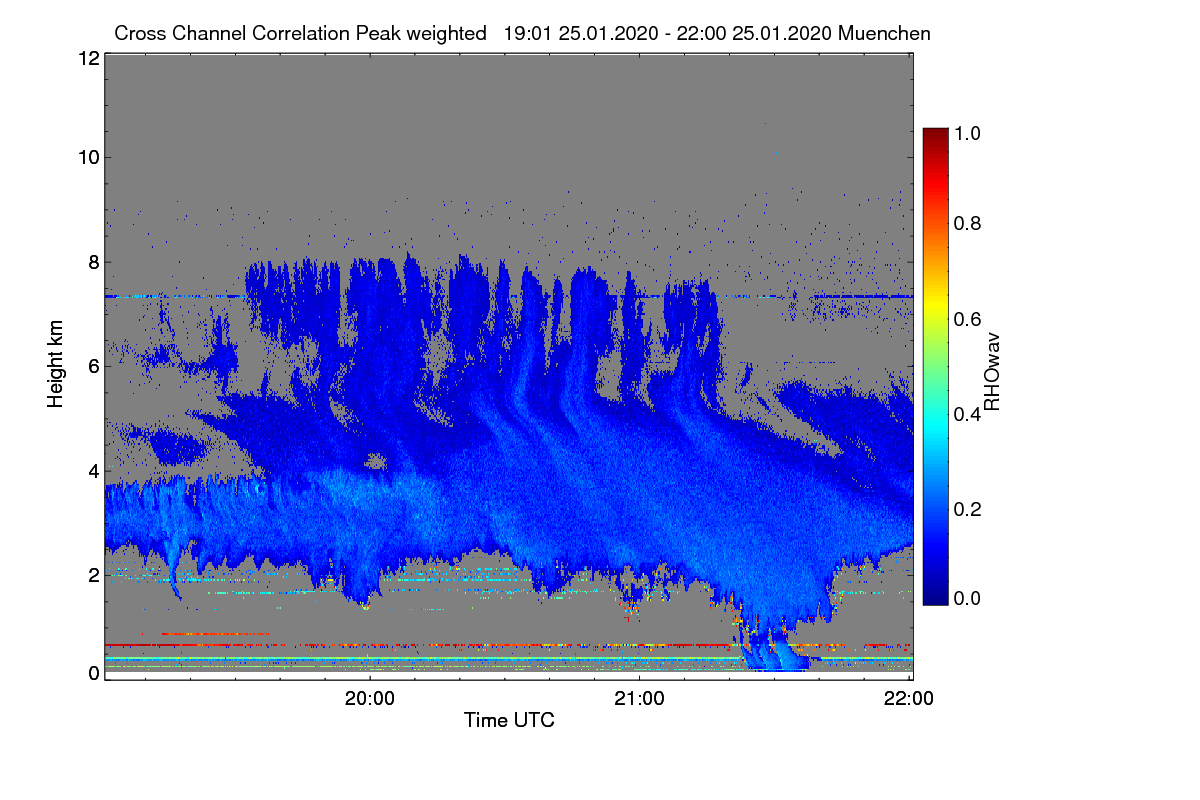
Task: Click the '0' height axis tick label
Action: coord(94,674)
